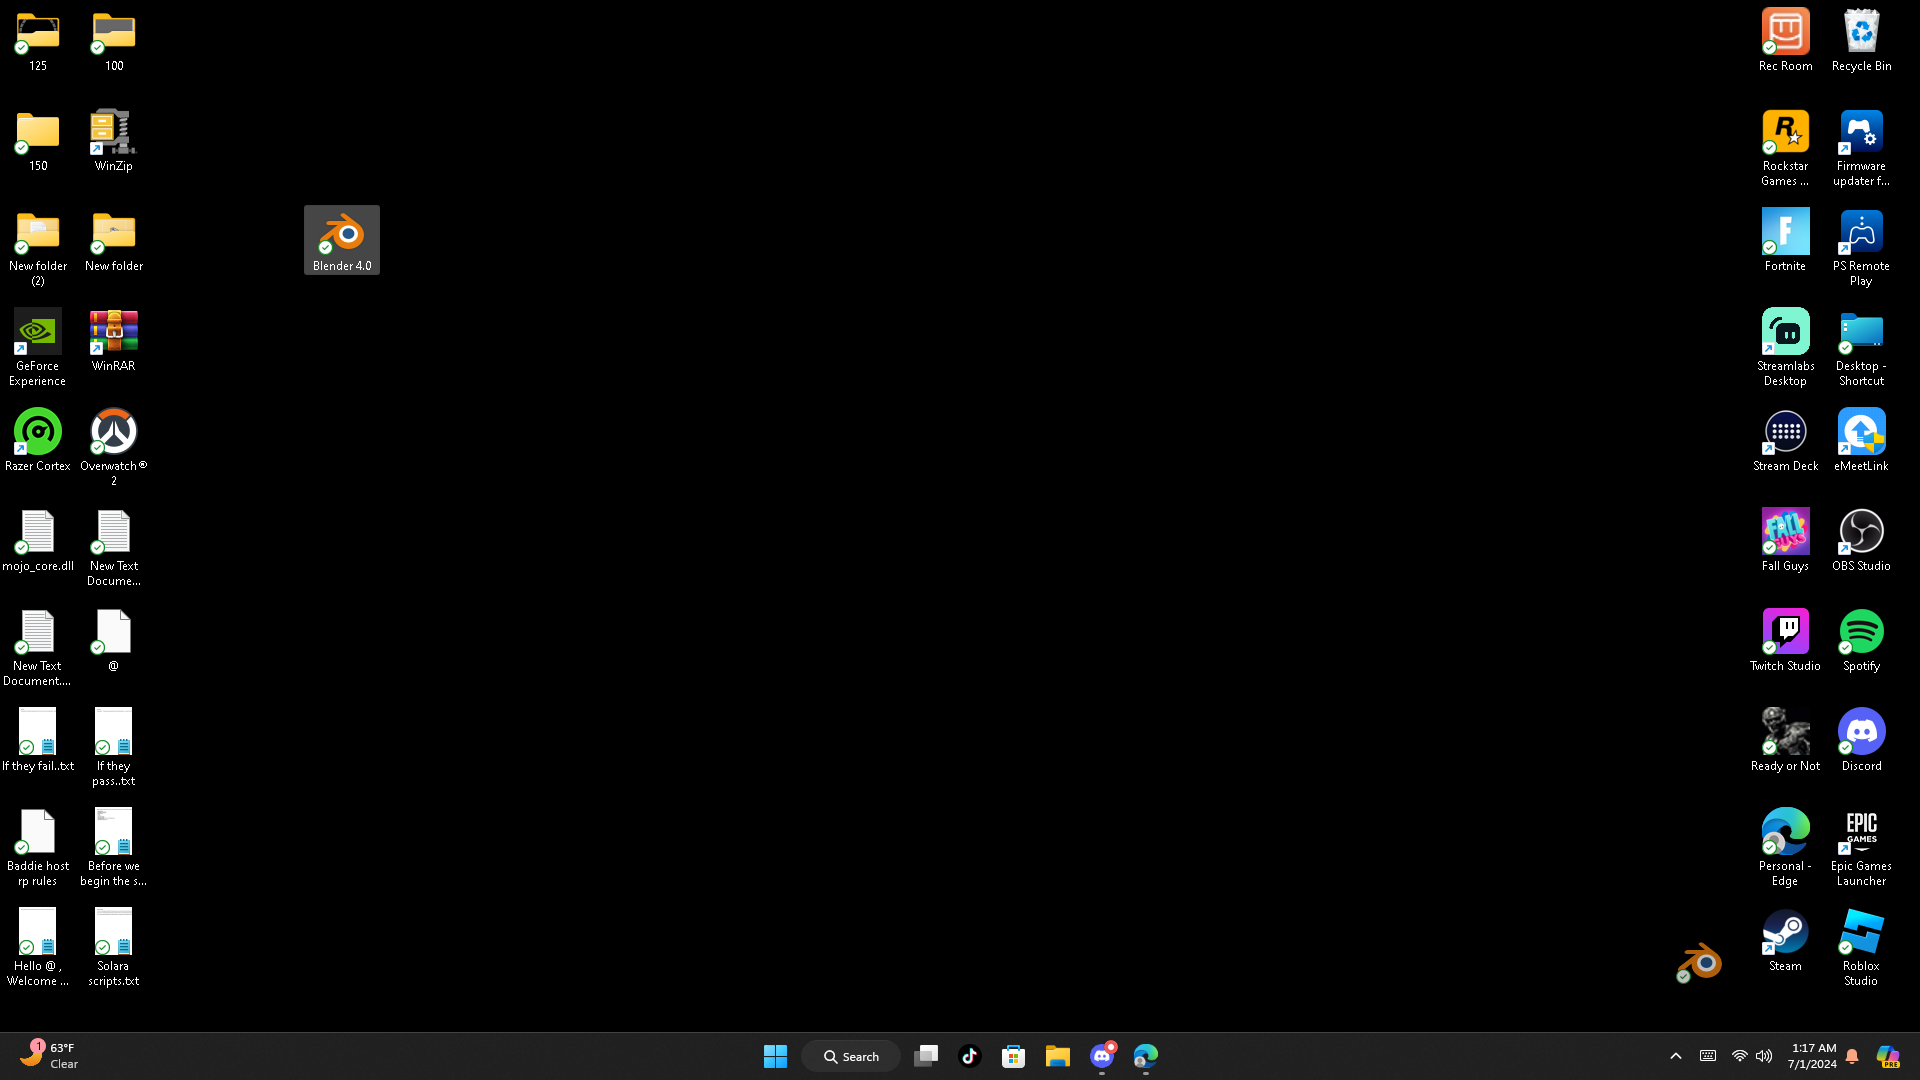
Task: Launch WinRAR from the desktop
Action: click(114, 340)
